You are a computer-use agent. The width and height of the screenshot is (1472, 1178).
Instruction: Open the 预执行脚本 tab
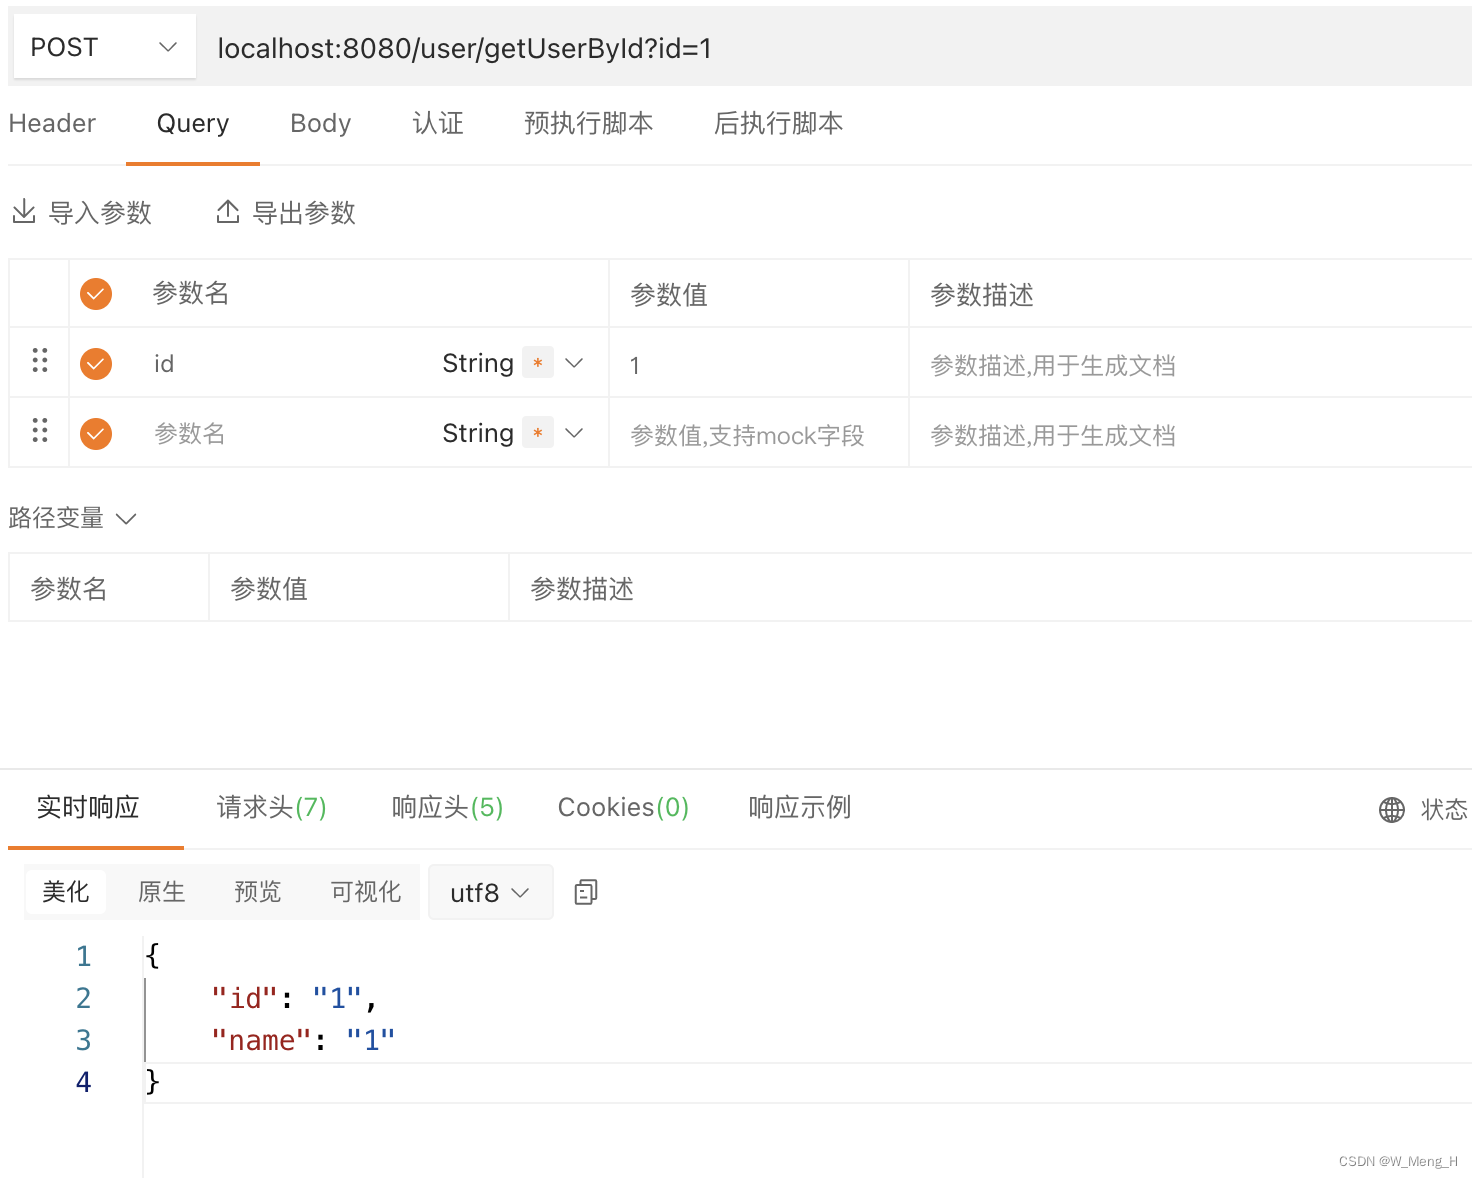click(588, 123)
